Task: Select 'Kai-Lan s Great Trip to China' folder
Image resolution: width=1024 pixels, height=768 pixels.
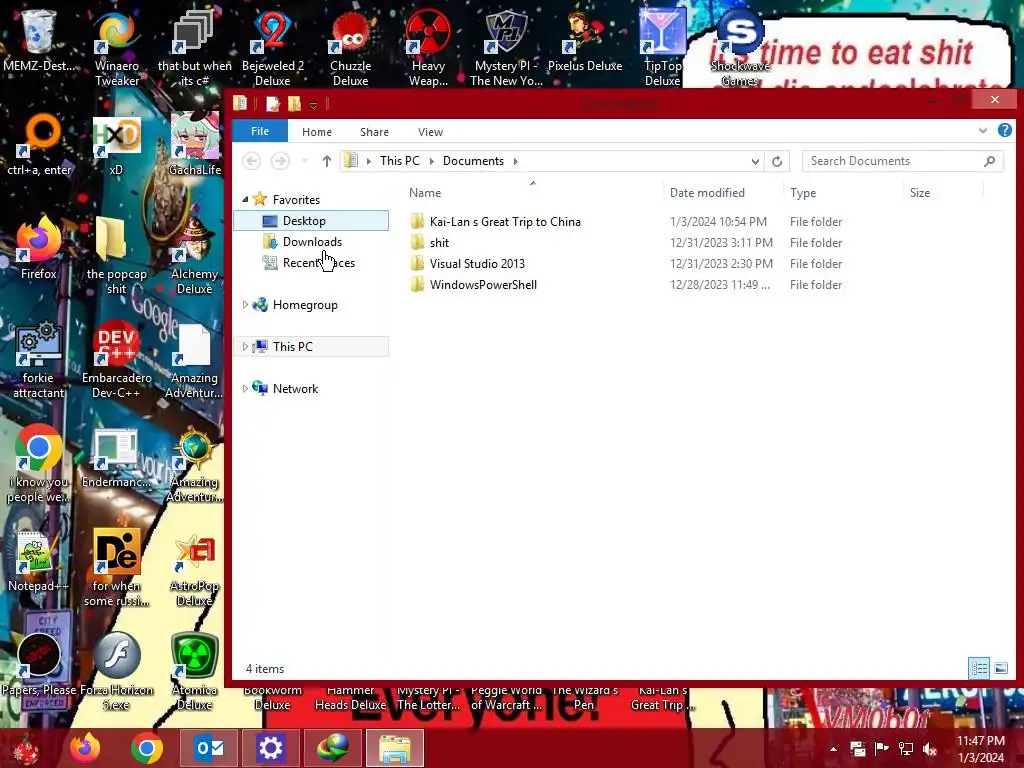Action: click(505, 222)
